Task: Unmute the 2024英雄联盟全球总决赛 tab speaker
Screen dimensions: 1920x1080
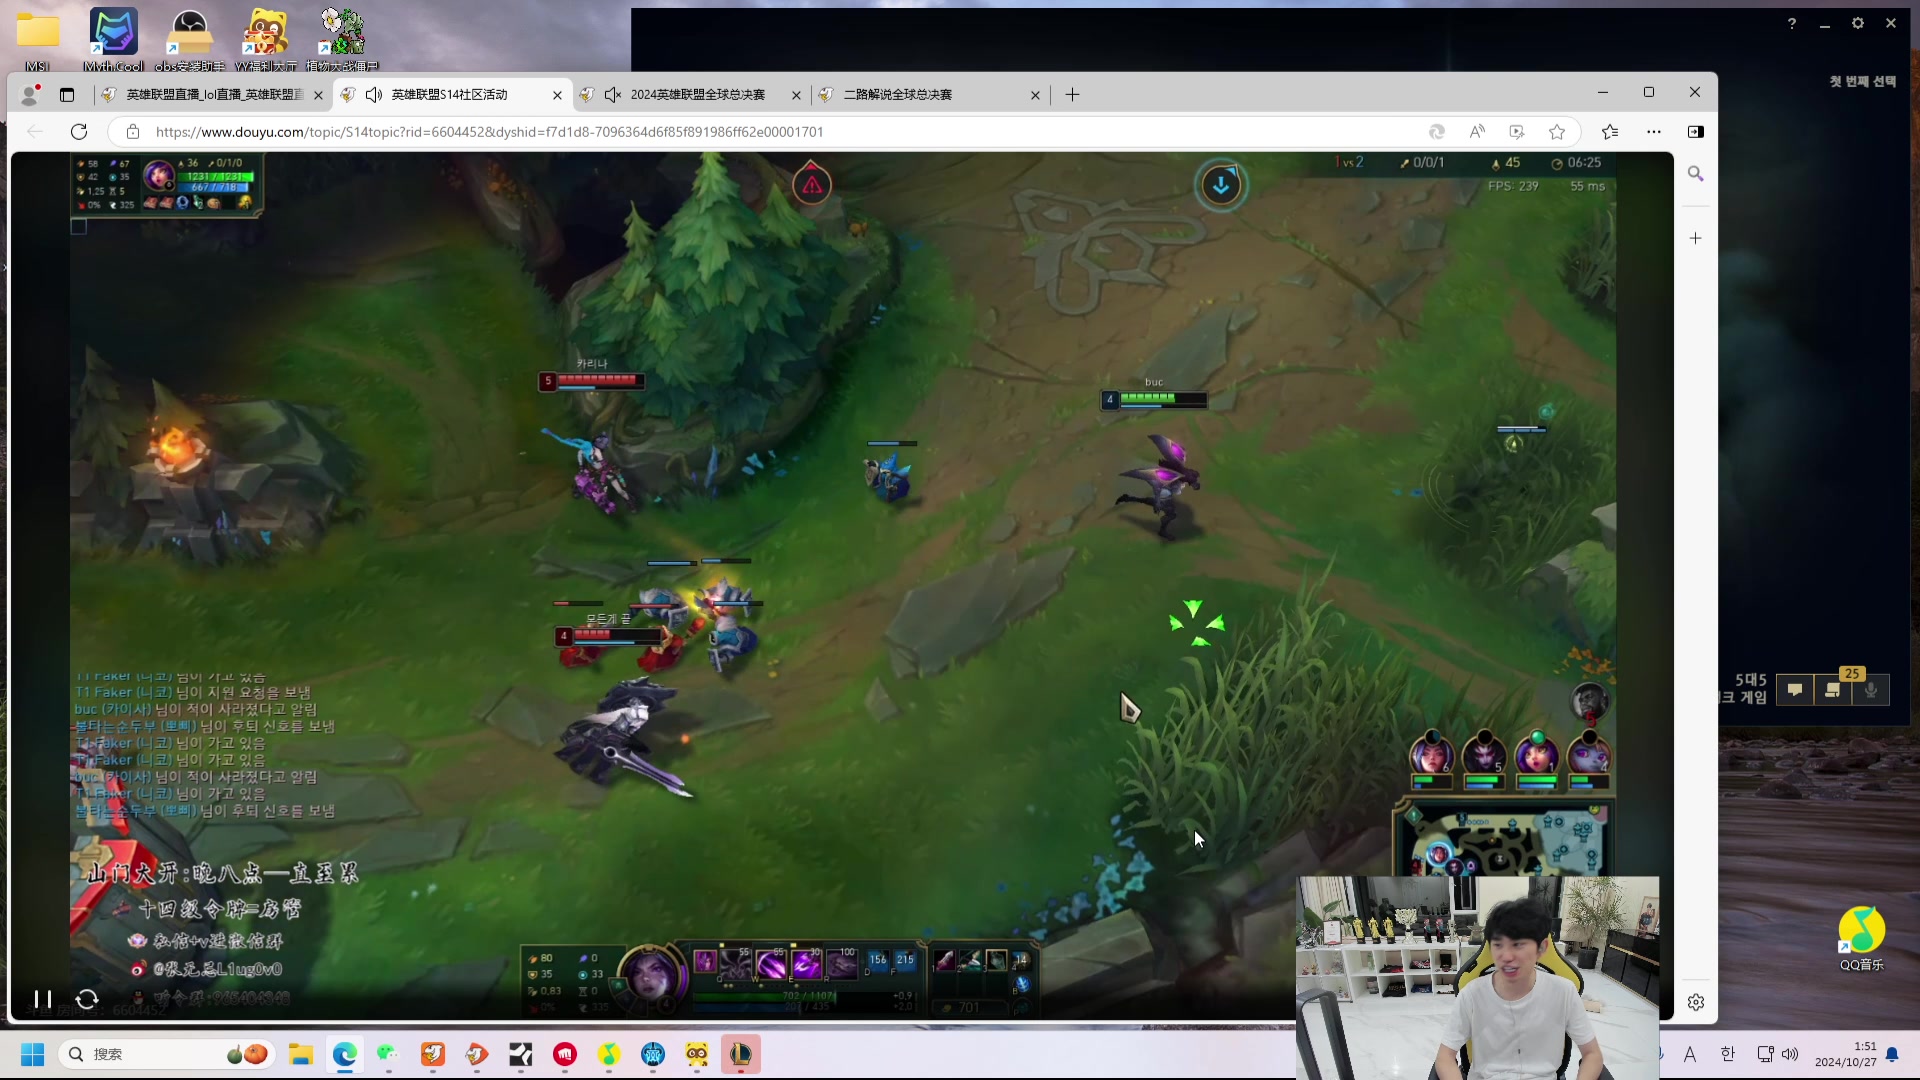Action: click(x=613, y=95)
